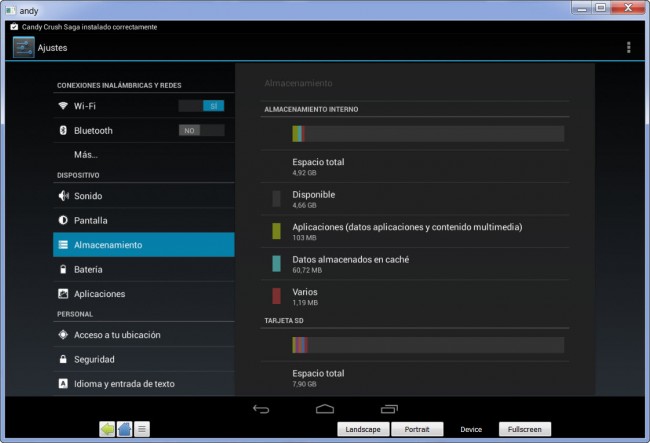
Task: Click the Almacenamiento storage icon
Action: click(63, 244)
